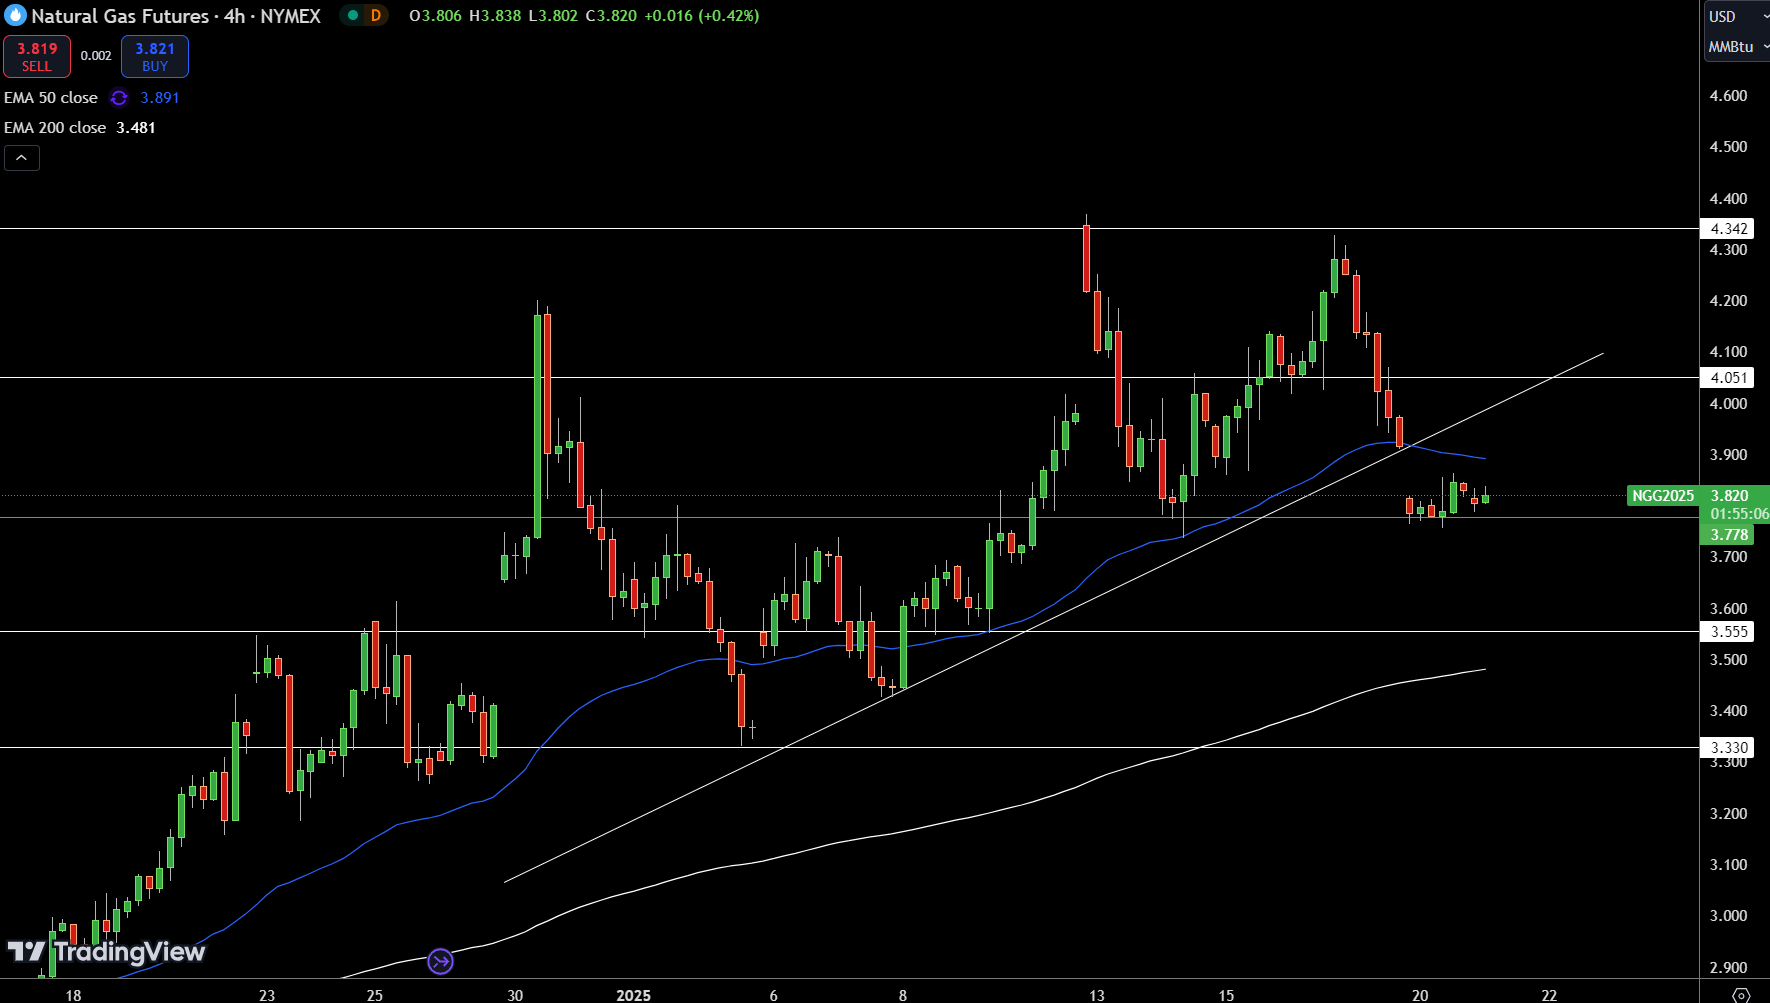
Task: Open chart settings gear icon
Action: click(x=1741, y=995)
